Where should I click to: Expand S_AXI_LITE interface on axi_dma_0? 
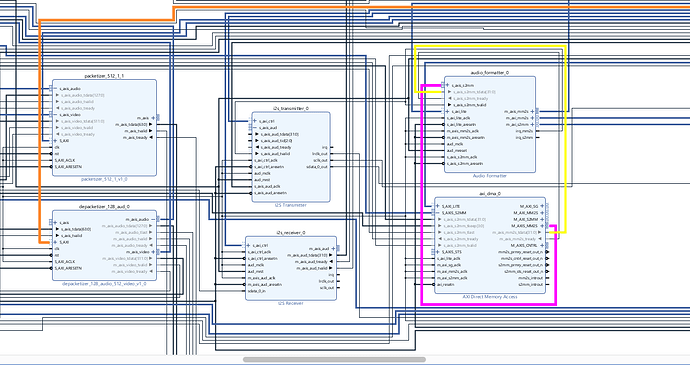point(438,206)
